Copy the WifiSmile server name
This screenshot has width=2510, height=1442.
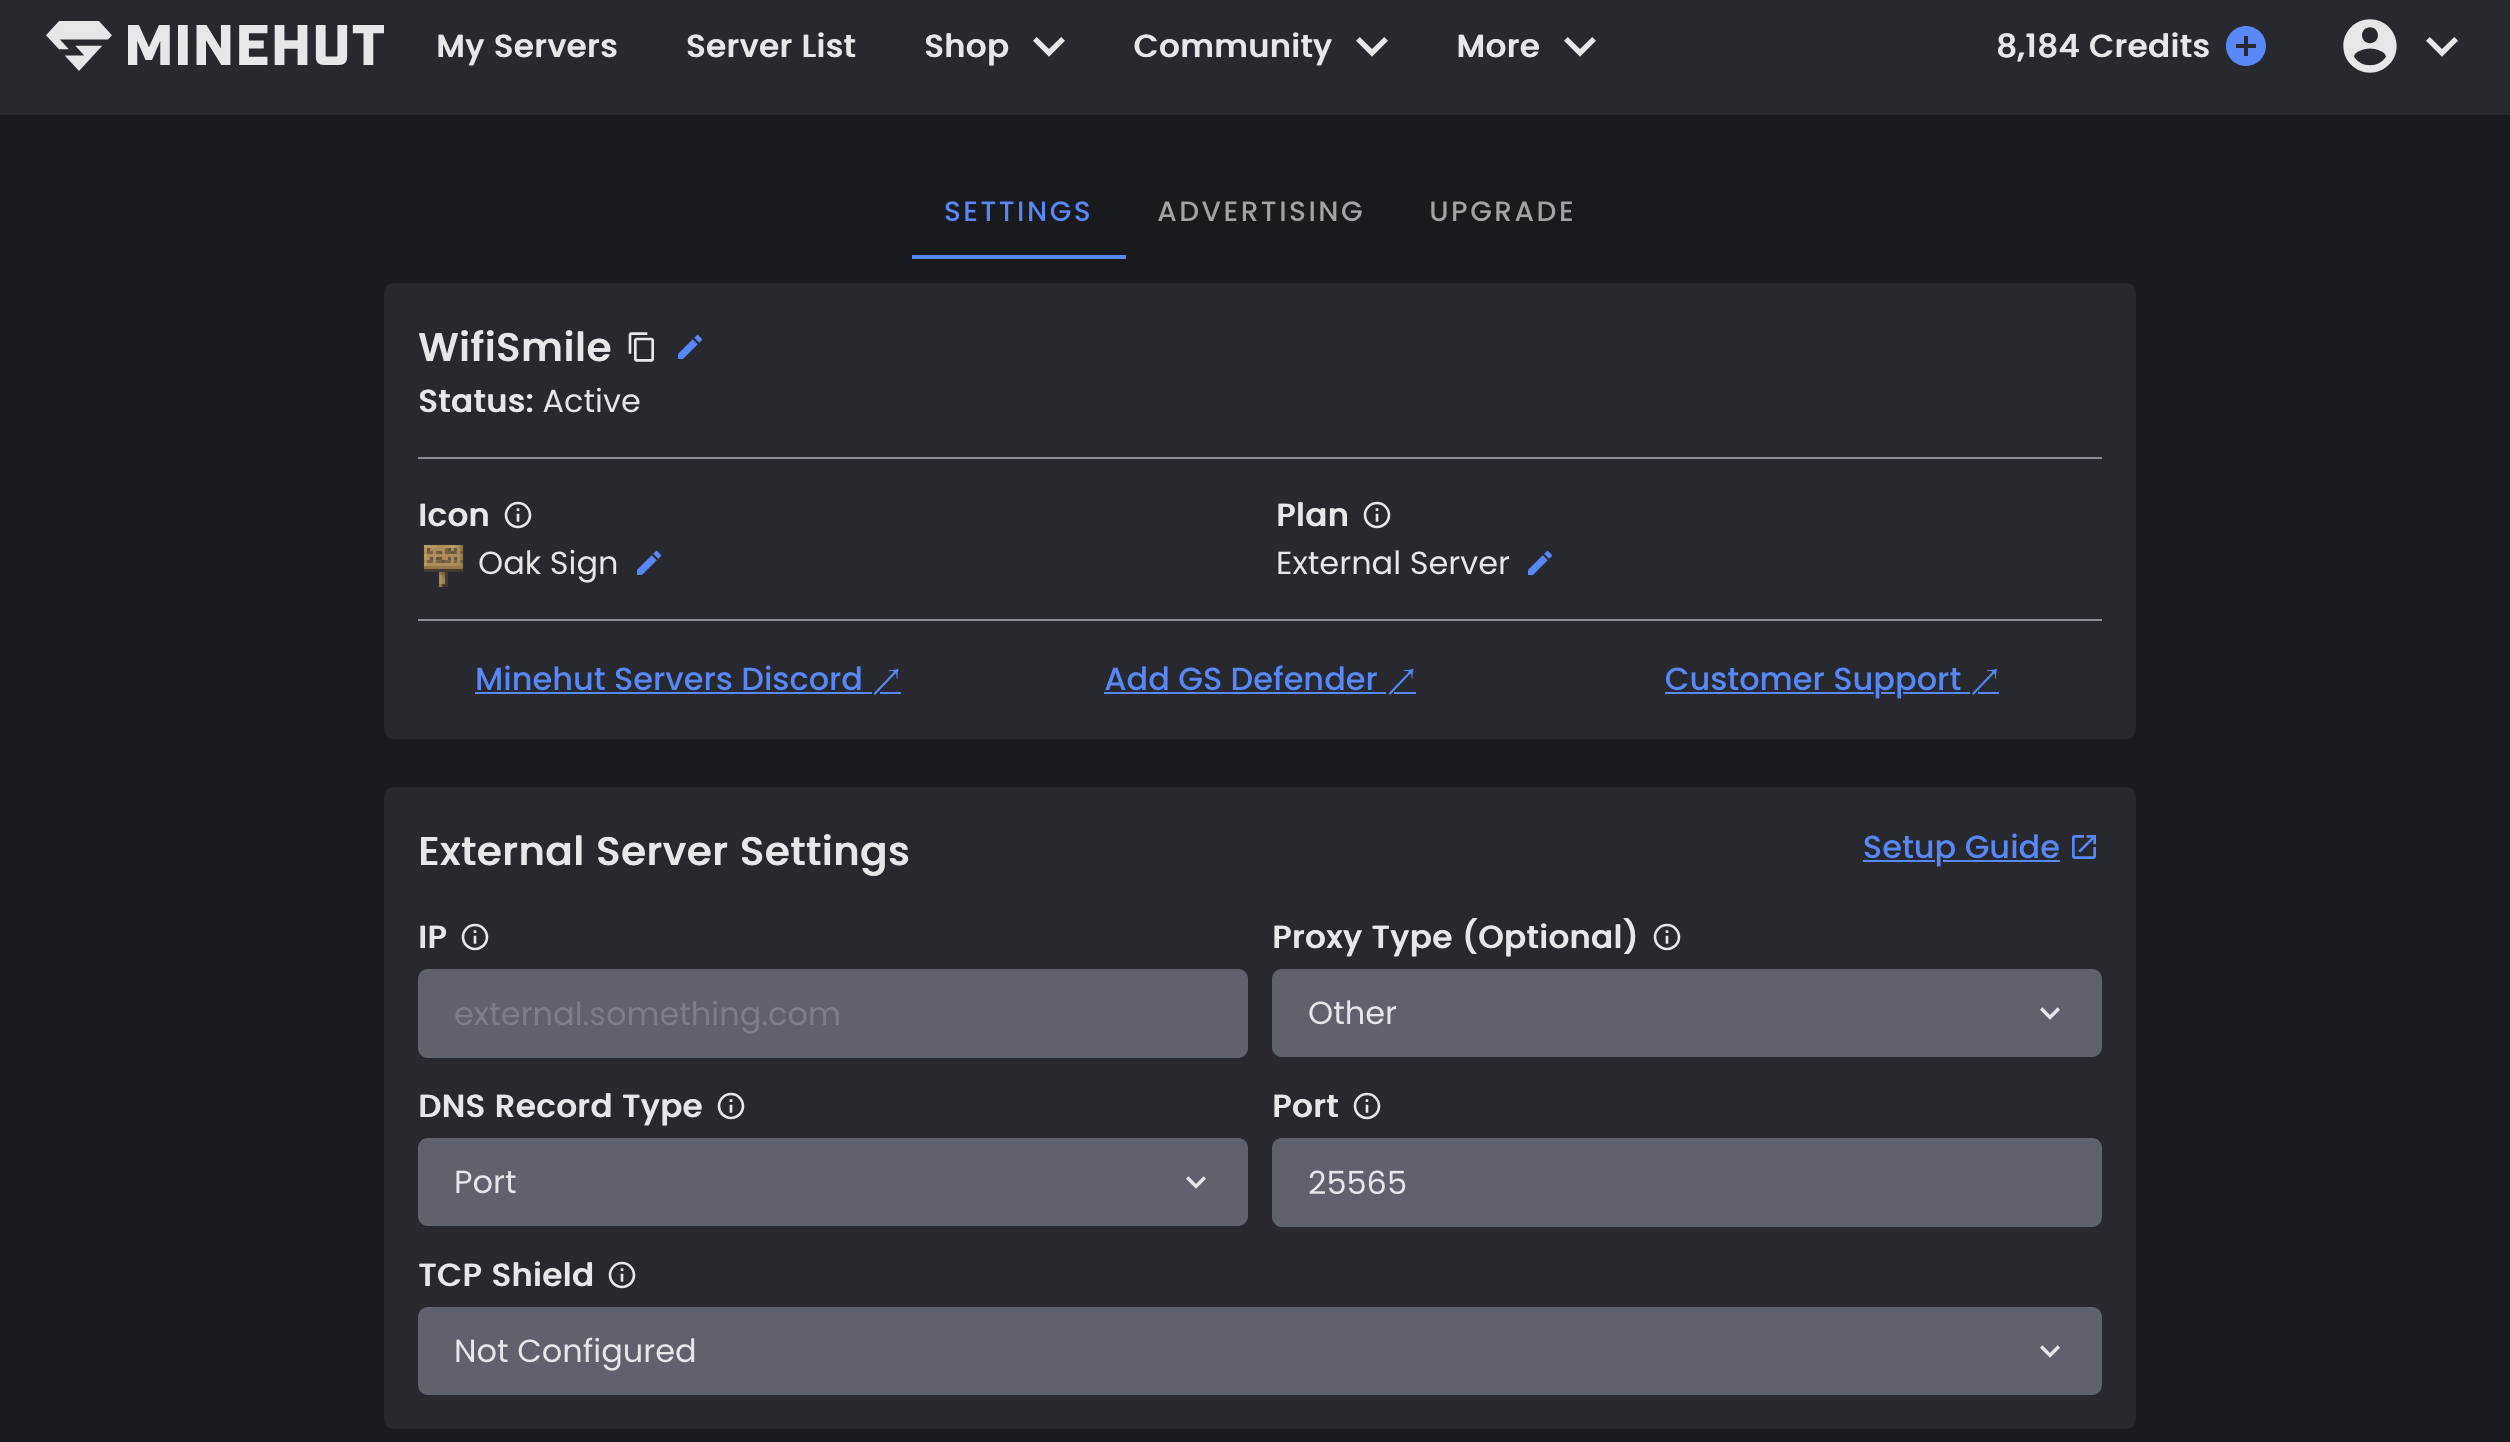[x=641, y=347]
